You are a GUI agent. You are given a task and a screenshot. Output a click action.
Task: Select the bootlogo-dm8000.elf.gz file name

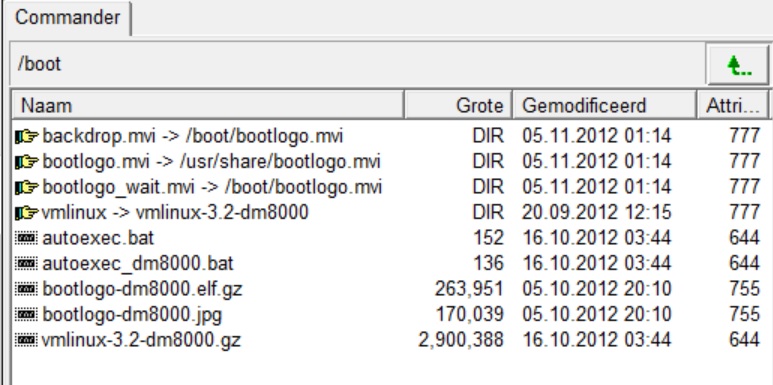pyautogui.click(x=142, y=289)
